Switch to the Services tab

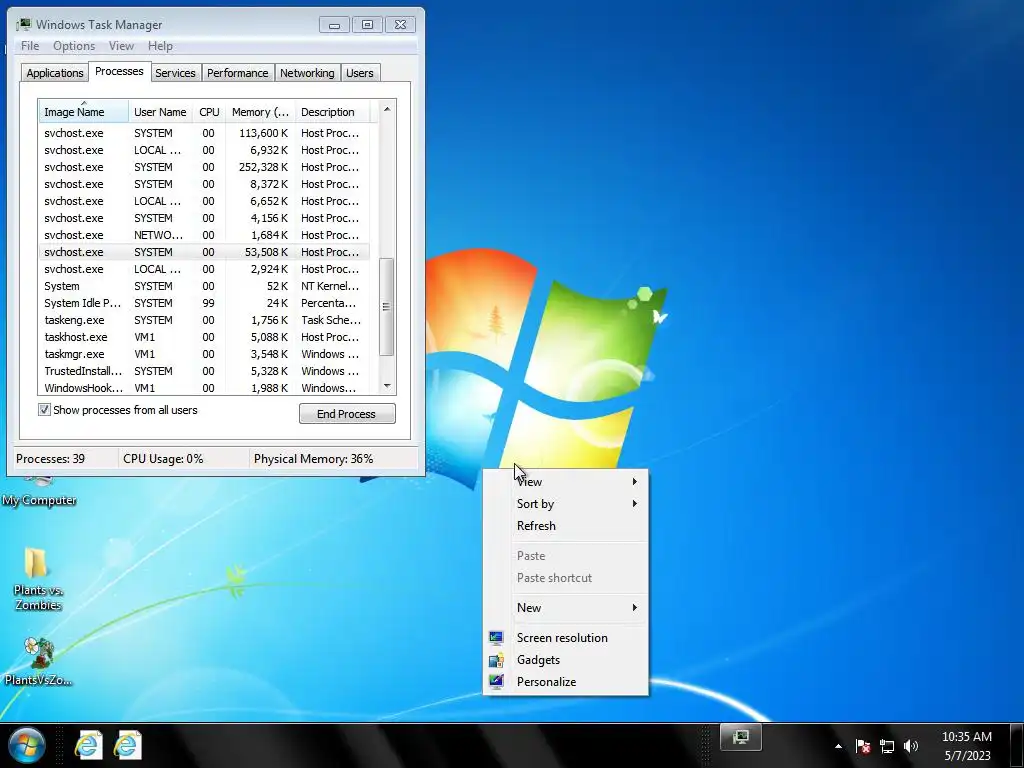[175, 73]
